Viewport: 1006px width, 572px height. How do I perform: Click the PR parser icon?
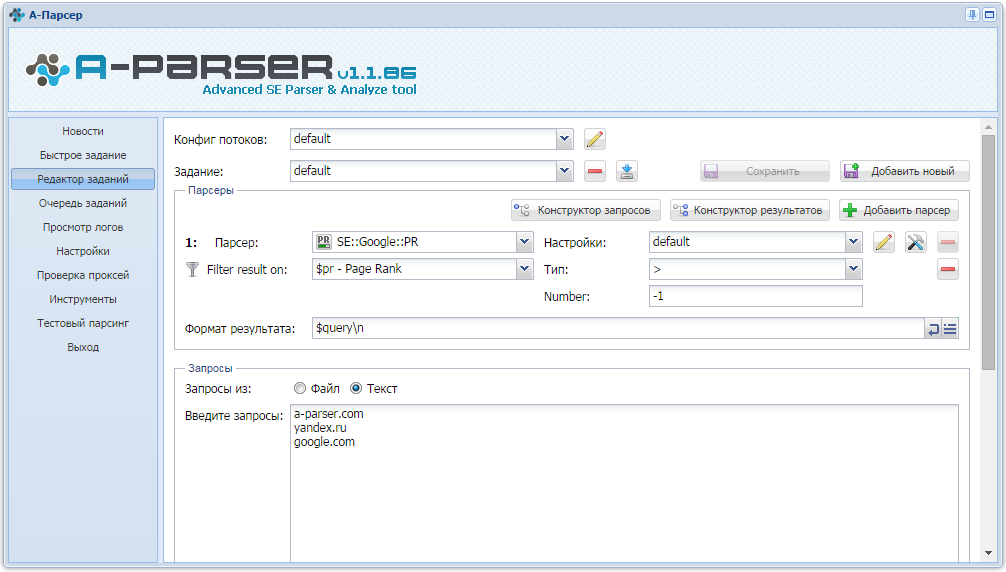tap(324, 242)
